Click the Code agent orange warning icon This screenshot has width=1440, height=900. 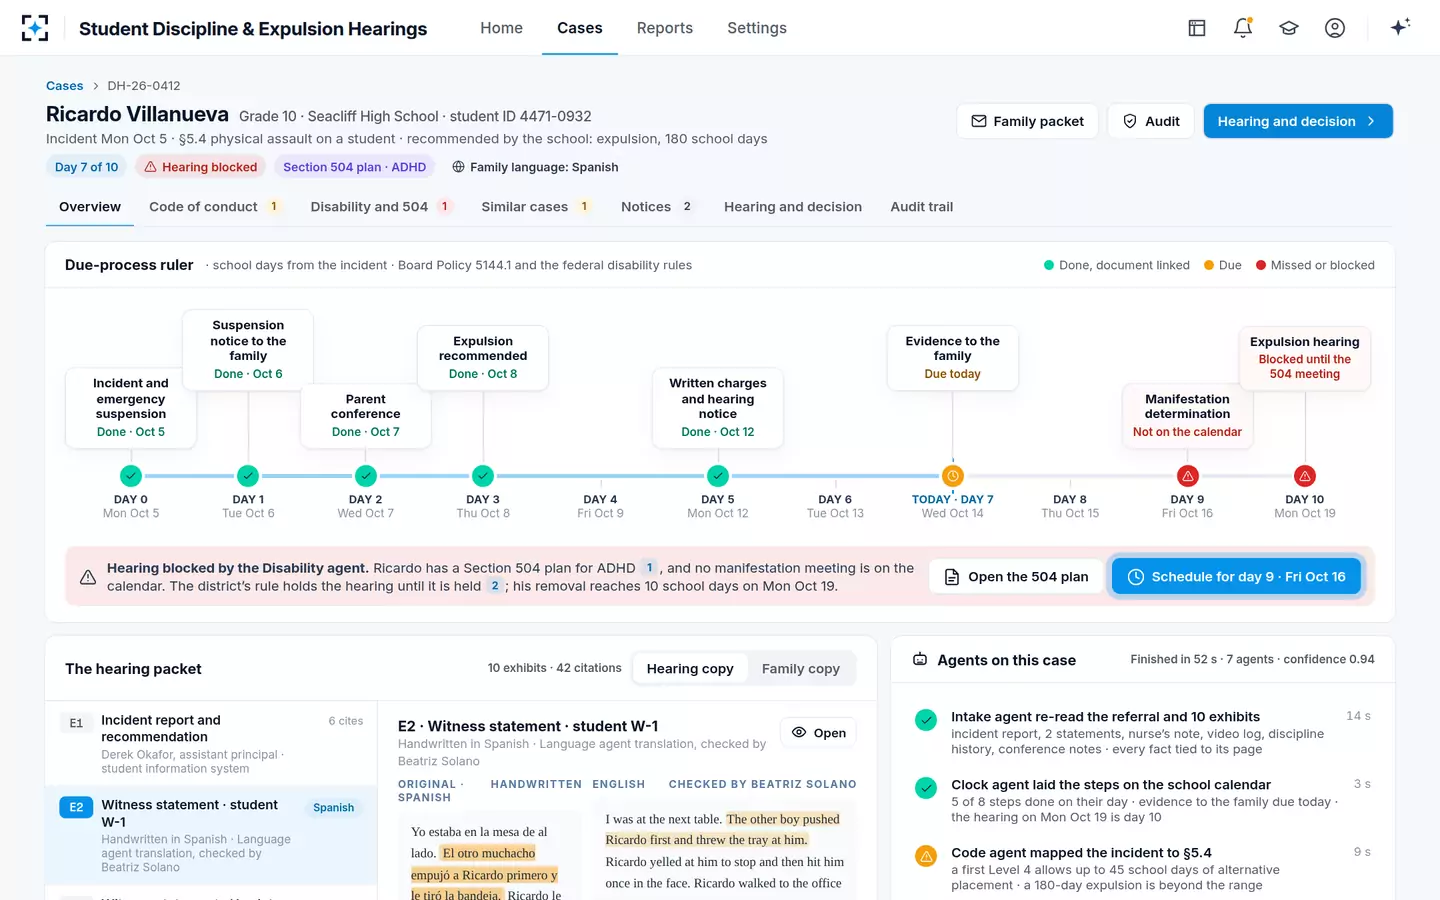click(x=926, y=856)
